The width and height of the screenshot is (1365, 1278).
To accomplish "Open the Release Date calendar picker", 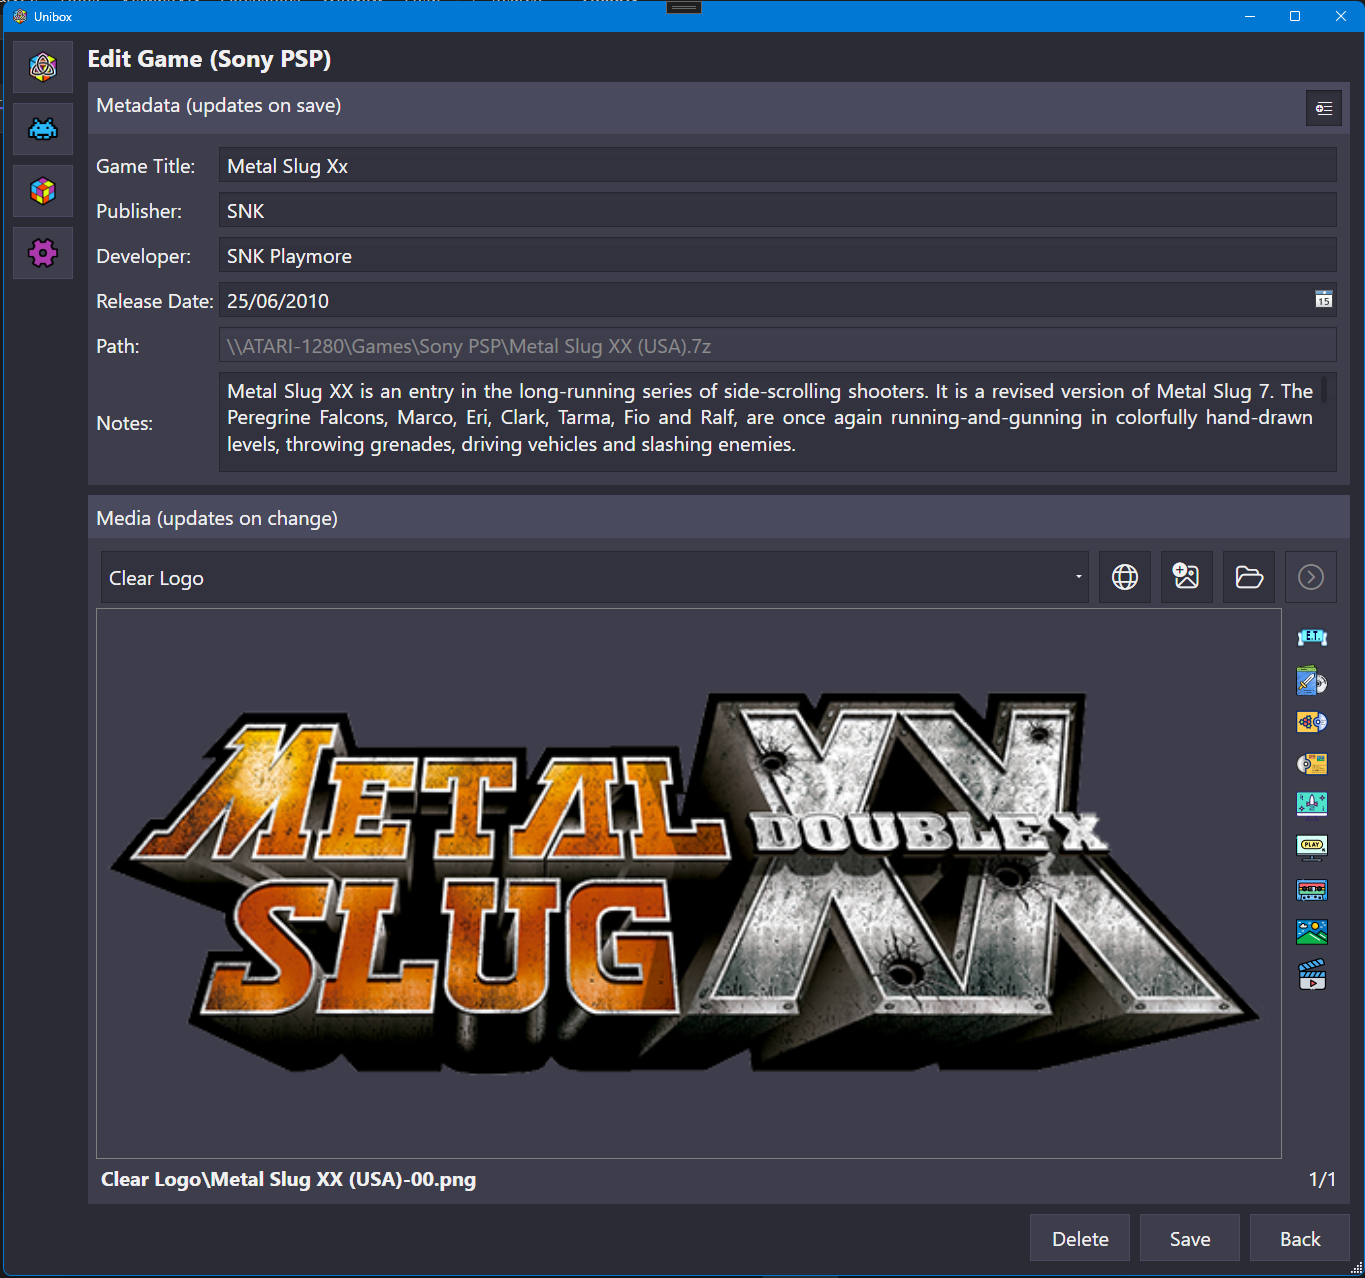I will (x=1323, y=300).
